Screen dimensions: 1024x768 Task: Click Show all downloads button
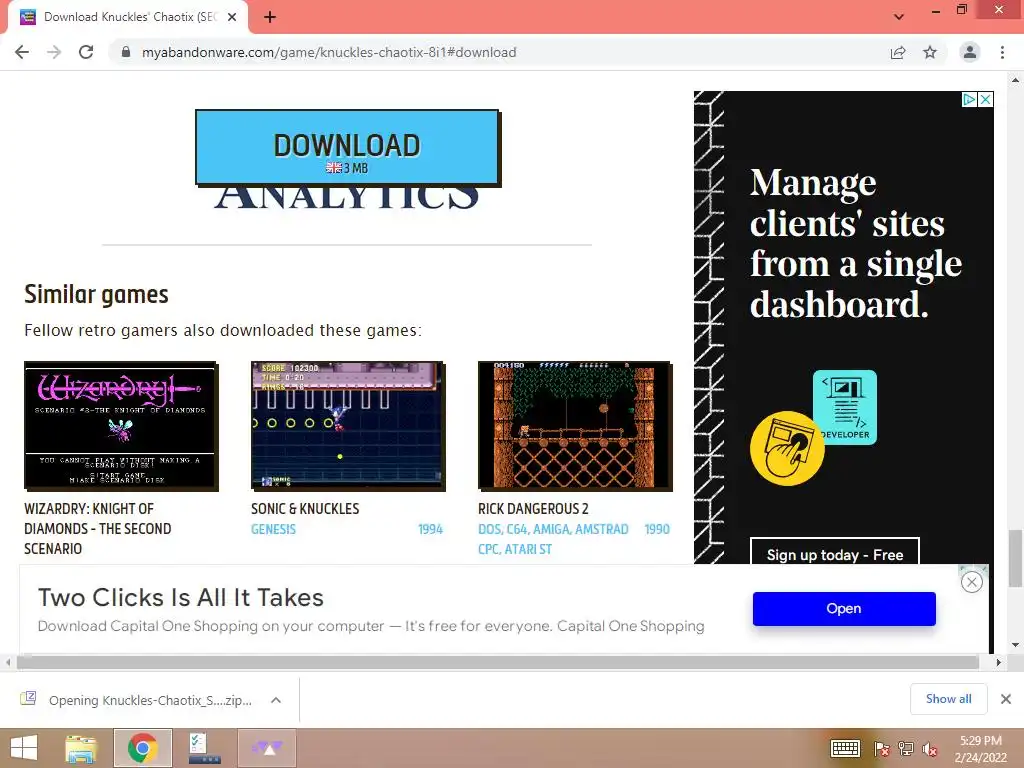948,699
